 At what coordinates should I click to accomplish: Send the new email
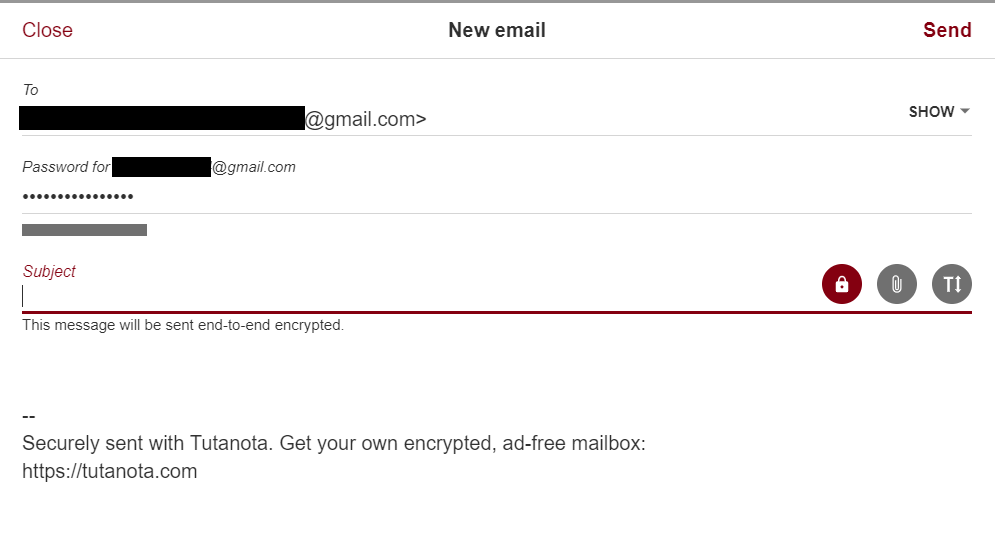click(x=947, y=30)
